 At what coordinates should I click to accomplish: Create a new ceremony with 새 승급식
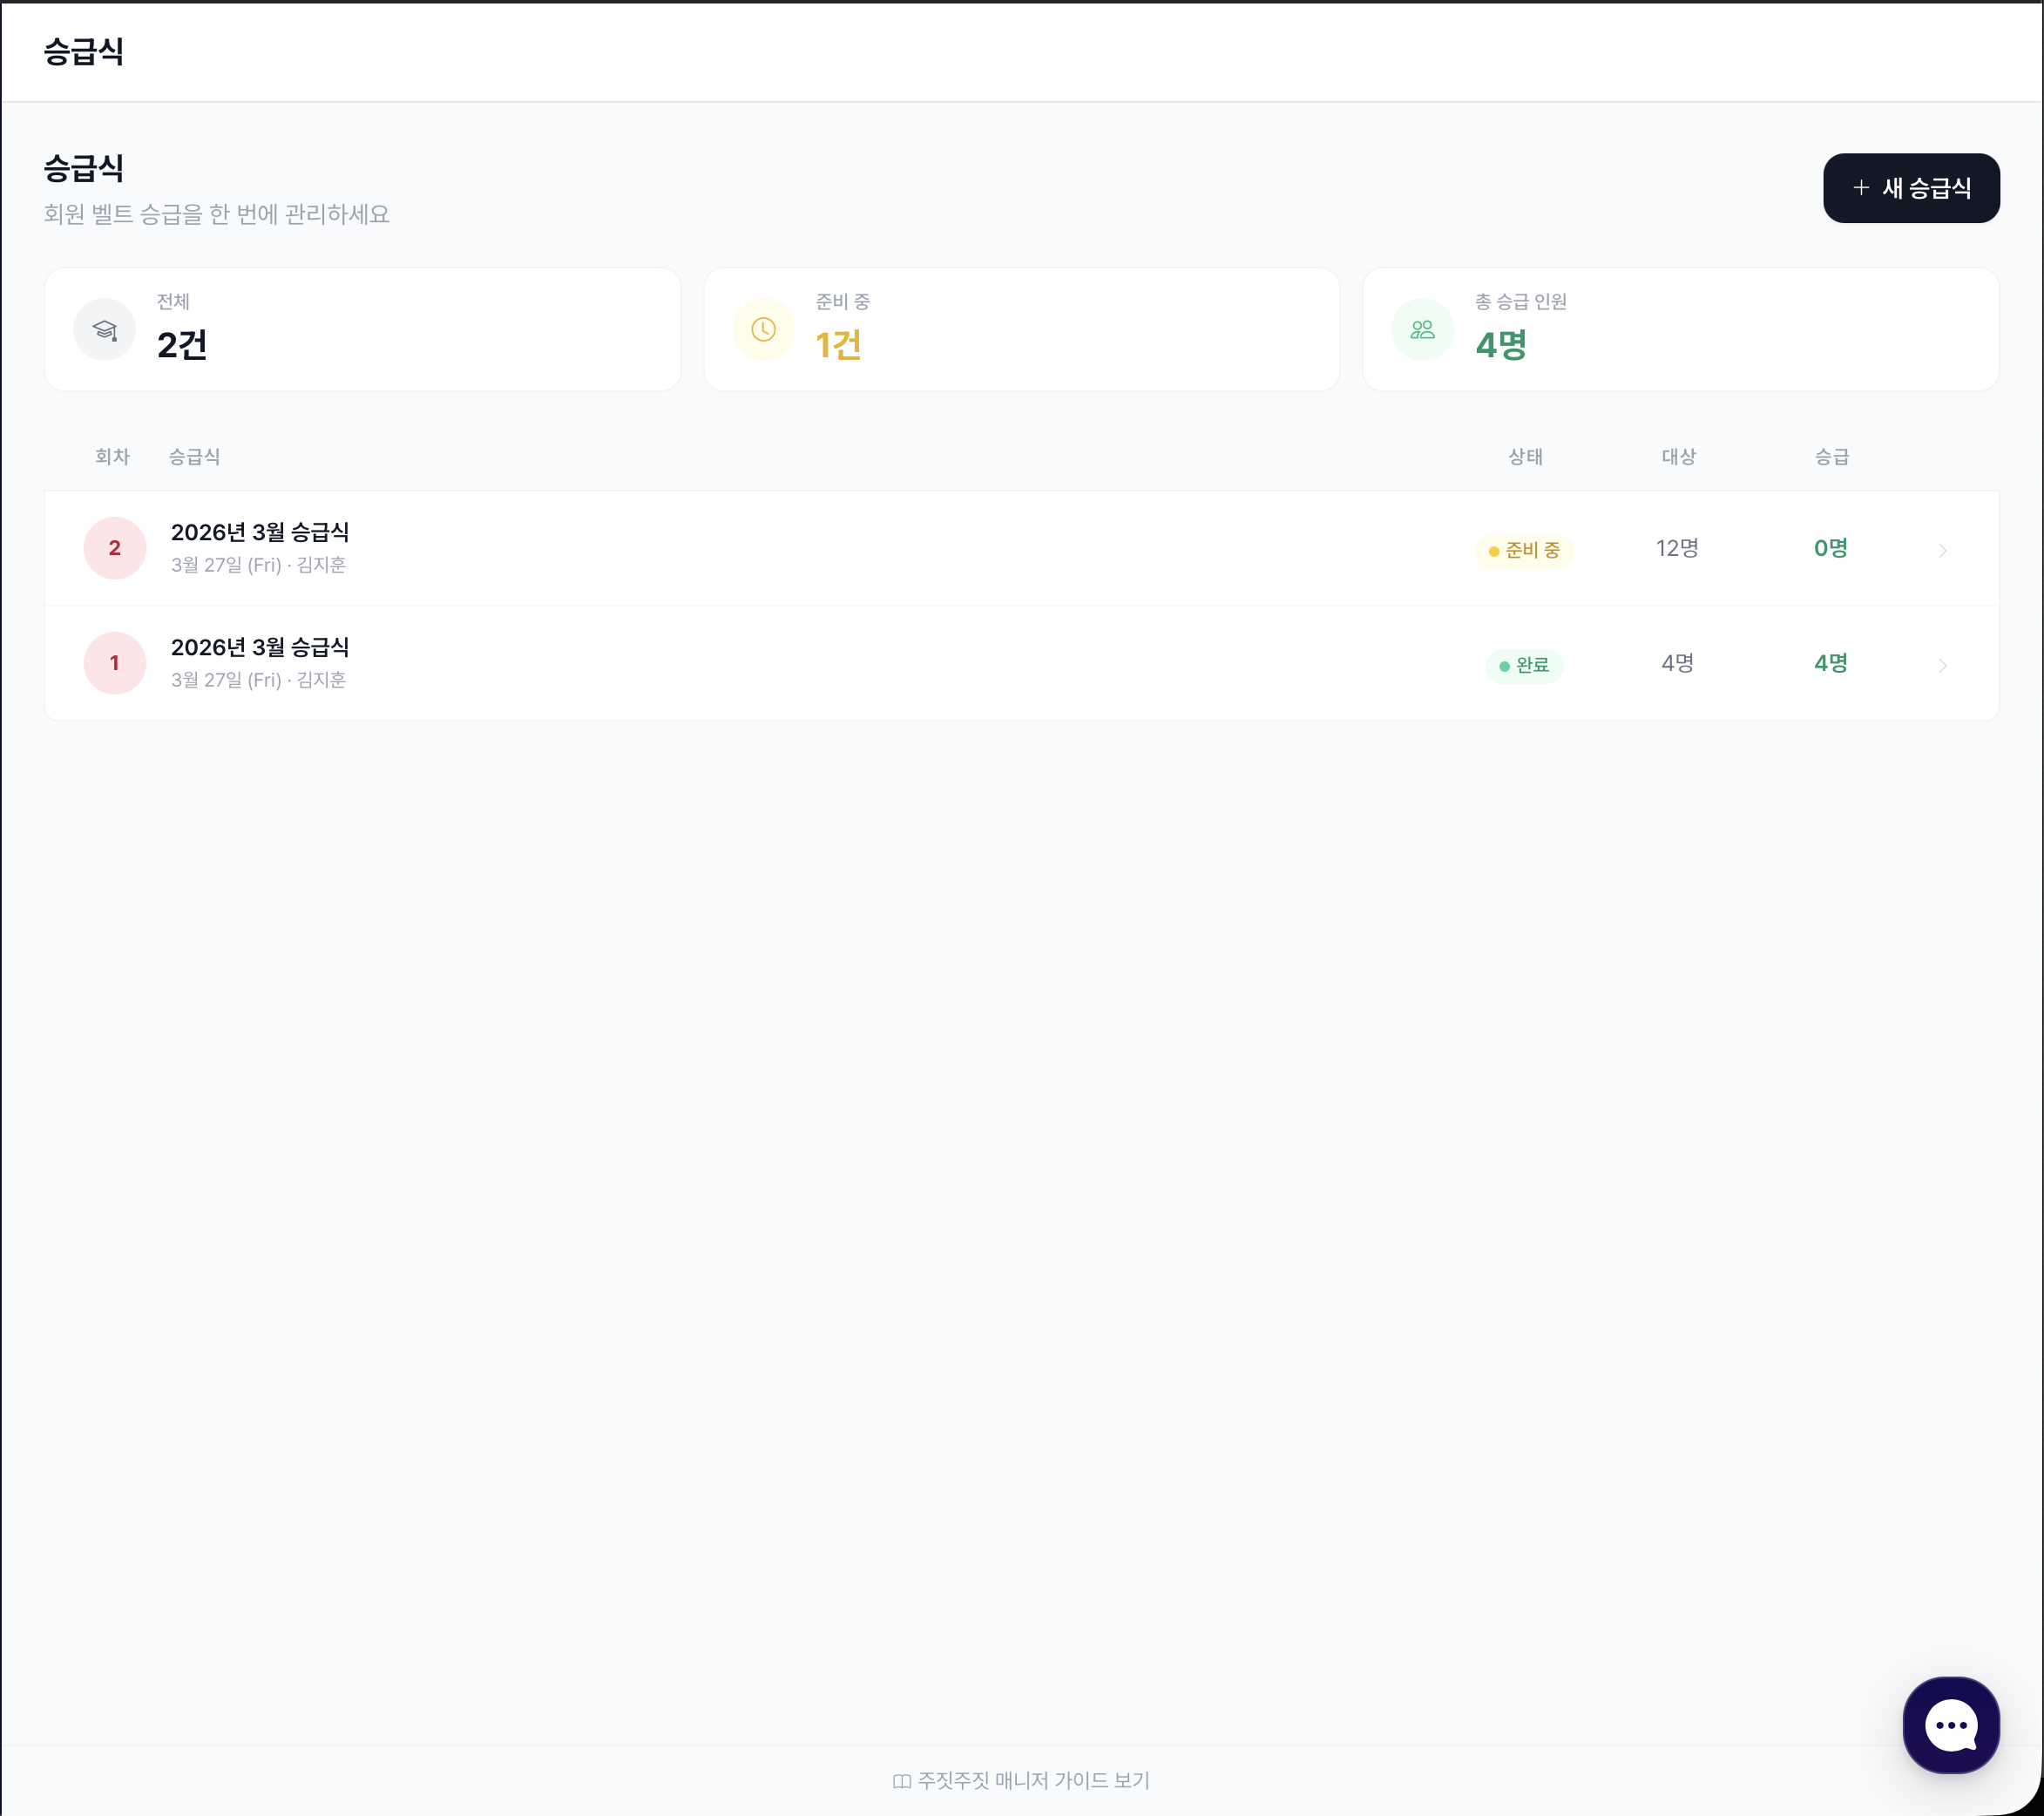1910,188
